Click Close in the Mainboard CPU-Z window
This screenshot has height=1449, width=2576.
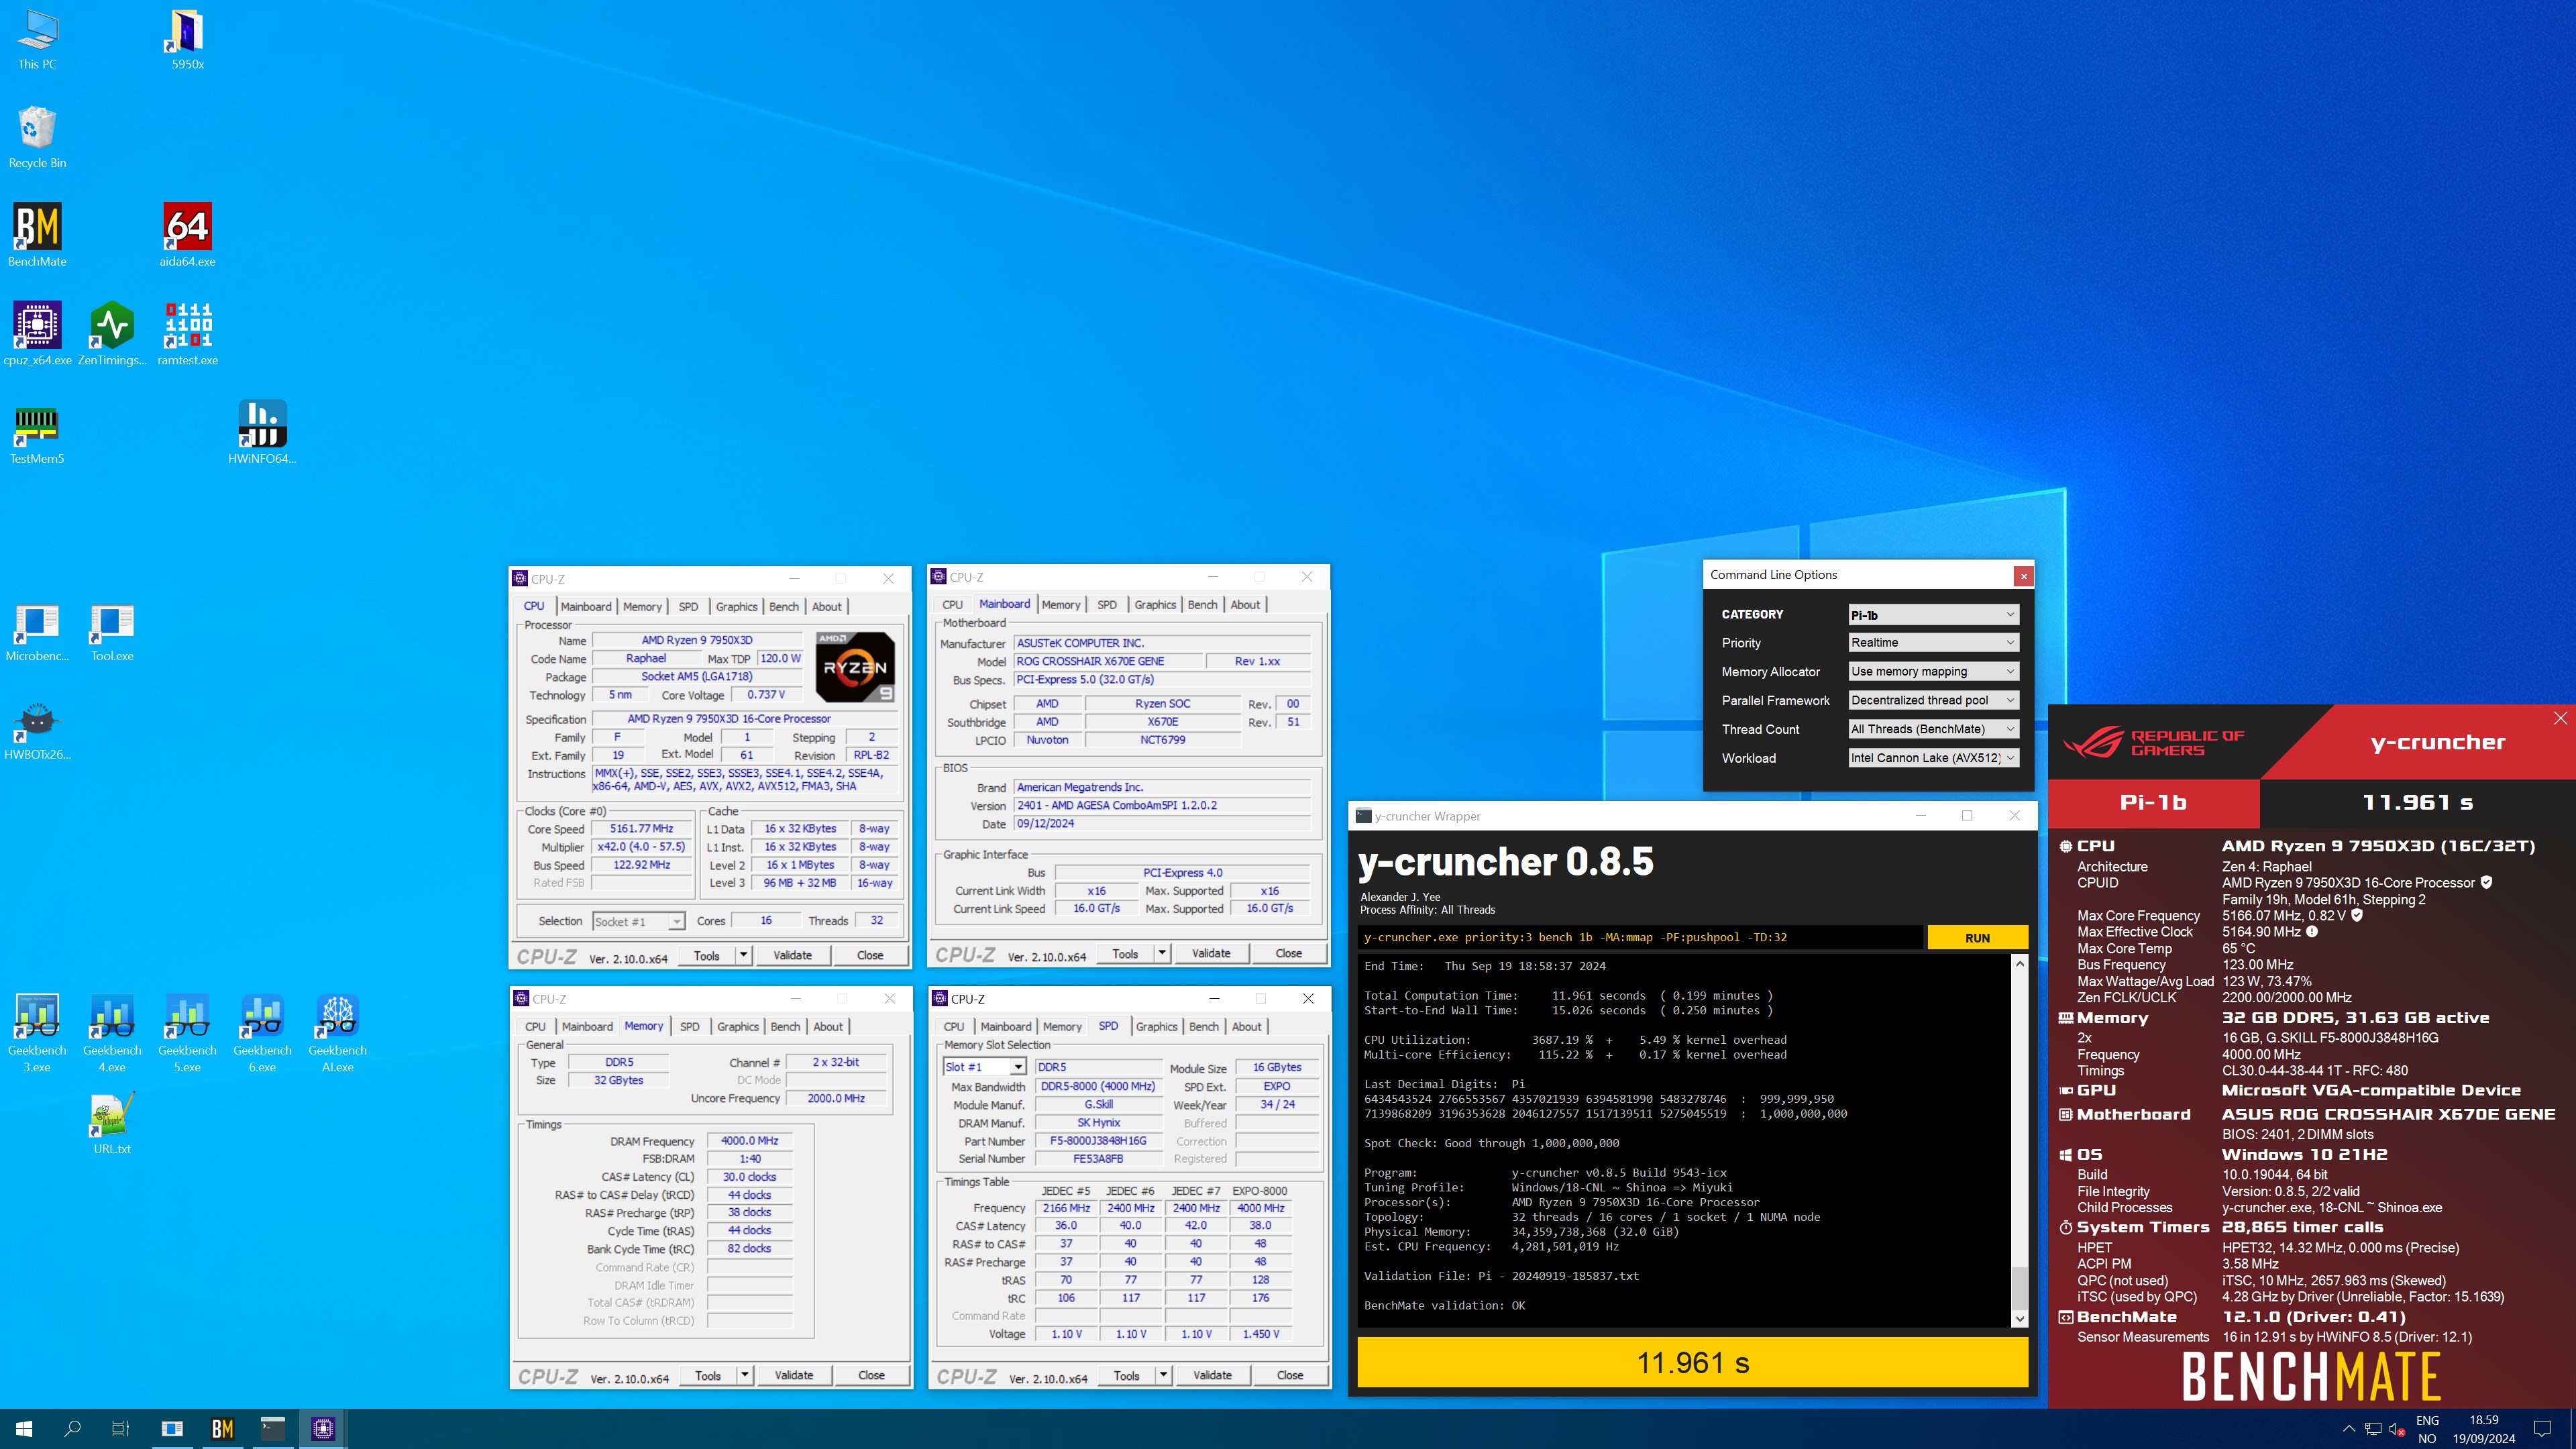pyautogui.click(x=1288, y=953)
